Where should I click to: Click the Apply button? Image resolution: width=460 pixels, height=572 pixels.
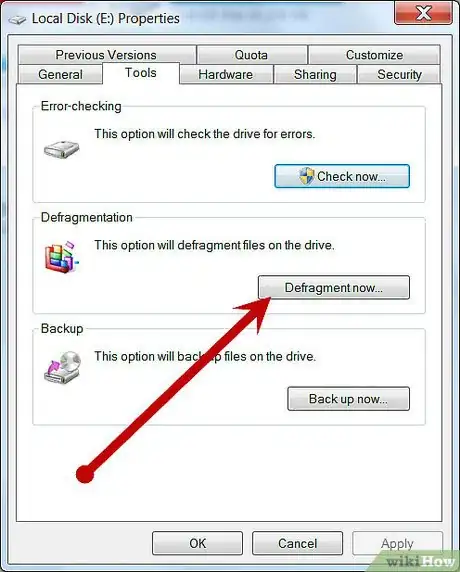397,543
